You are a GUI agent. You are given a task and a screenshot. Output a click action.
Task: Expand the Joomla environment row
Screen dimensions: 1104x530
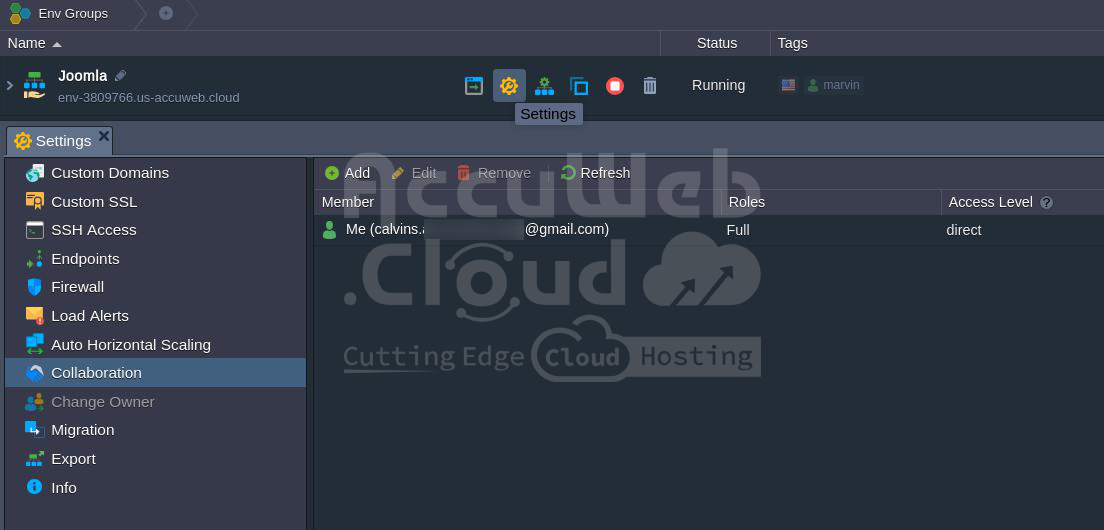[10, 86]
